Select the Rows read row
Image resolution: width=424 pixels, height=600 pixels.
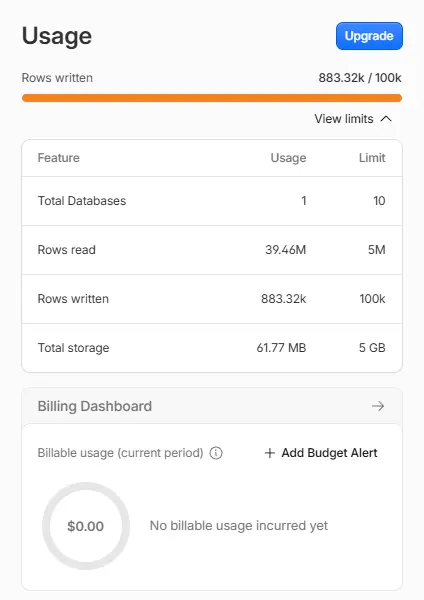212,250
